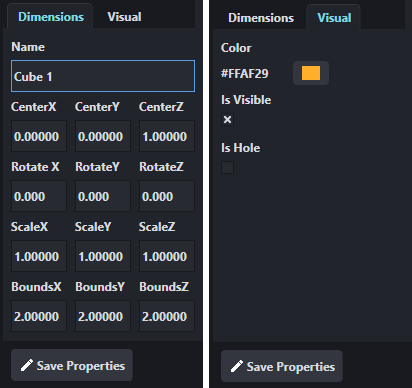Toggle the Is Visible checkbox
The width and height of the screenshot is (412, 388).
point(227,119)
